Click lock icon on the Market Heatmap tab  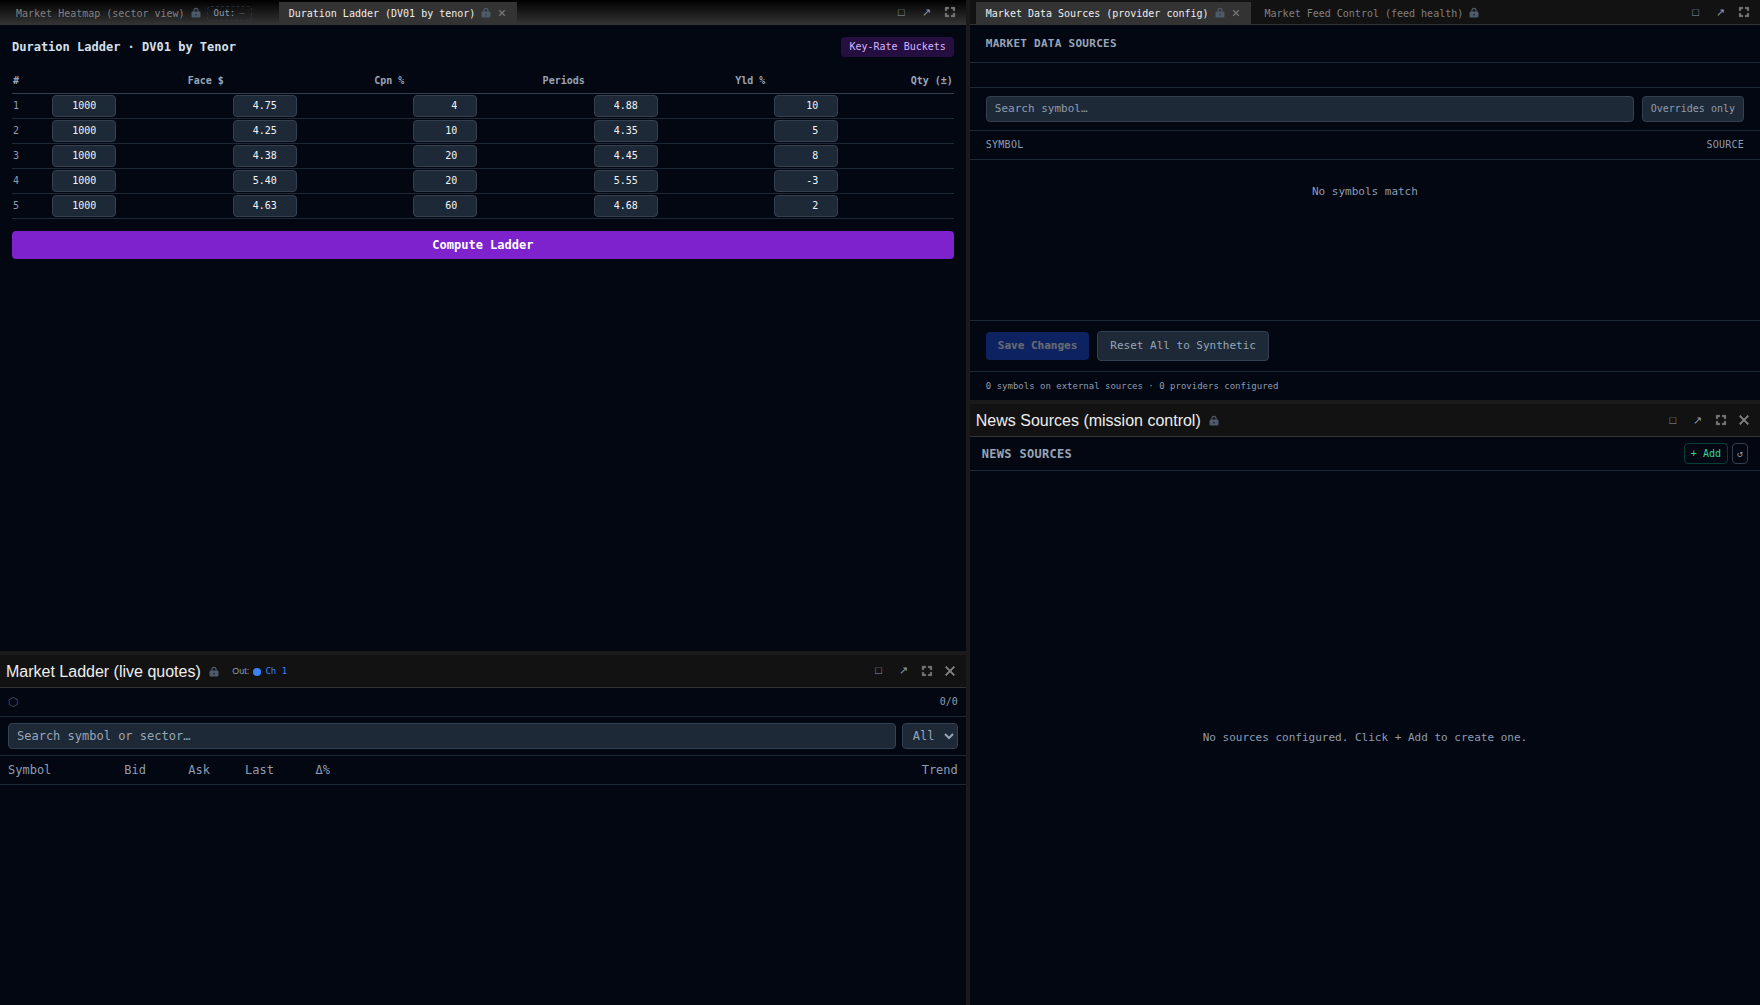click(x=196, y=13)
